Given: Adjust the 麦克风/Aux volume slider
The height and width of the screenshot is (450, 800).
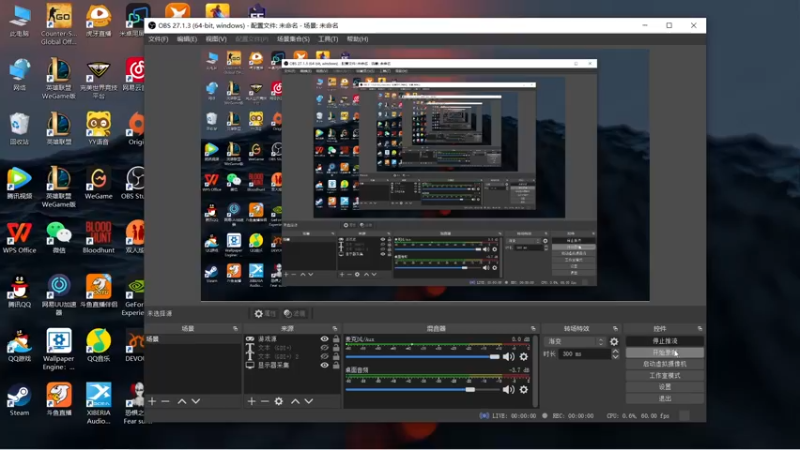Looking at the screenshot, I should click(422, 357).
